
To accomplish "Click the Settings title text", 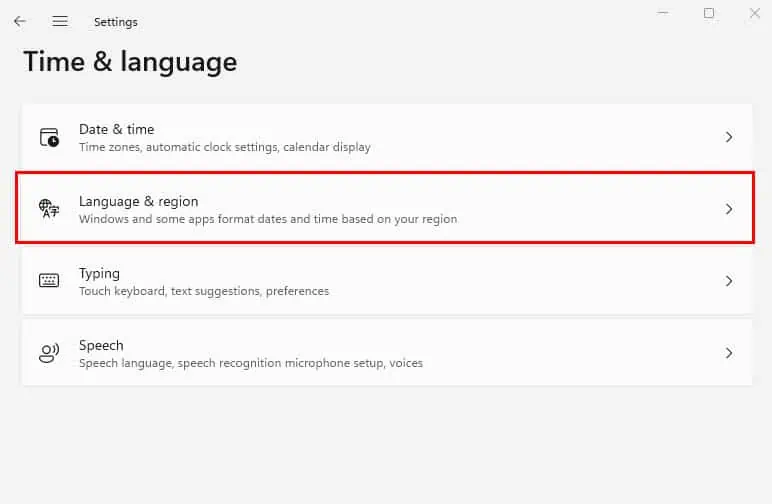I will (116, 22).
